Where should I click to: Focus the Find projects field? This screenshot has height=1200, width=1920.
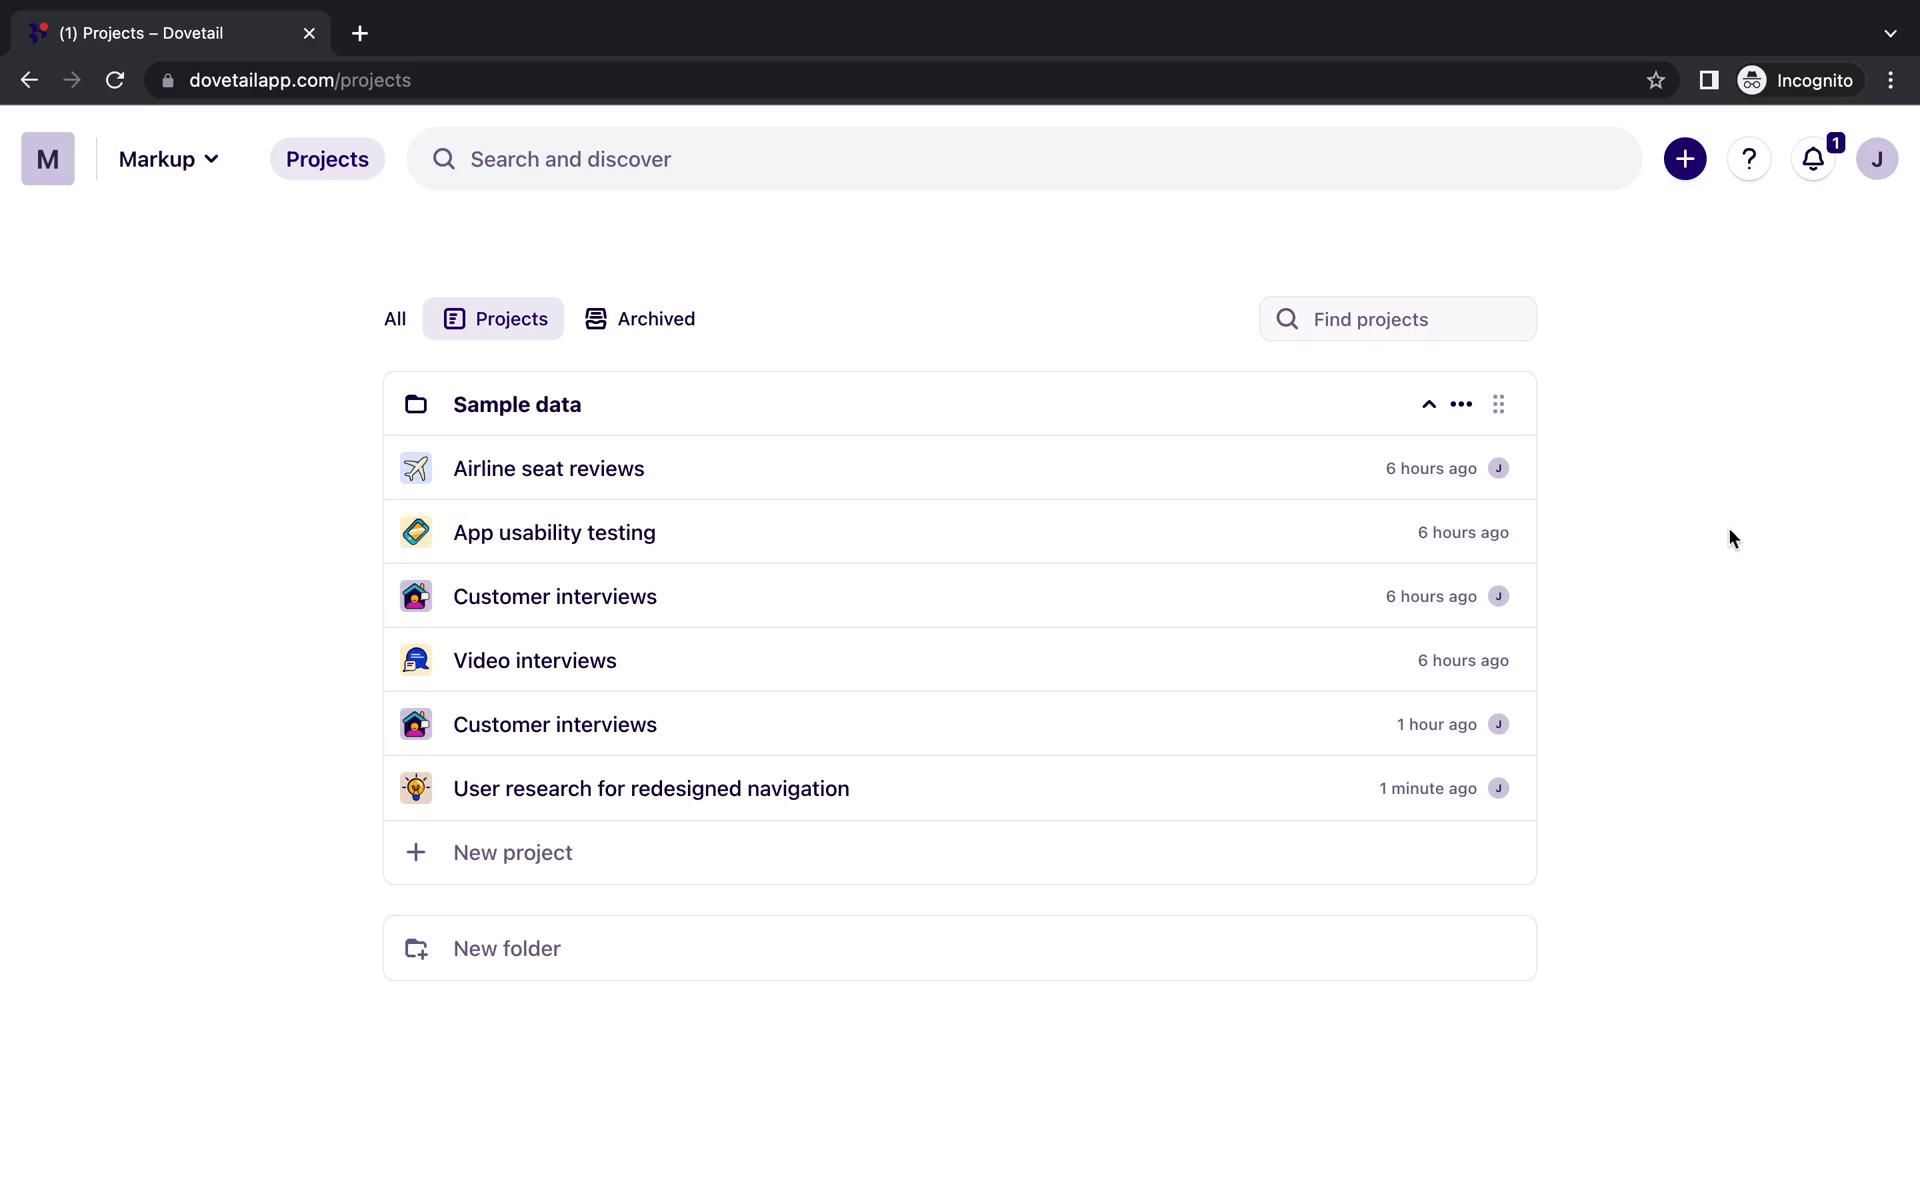[x=1415, y=319]
